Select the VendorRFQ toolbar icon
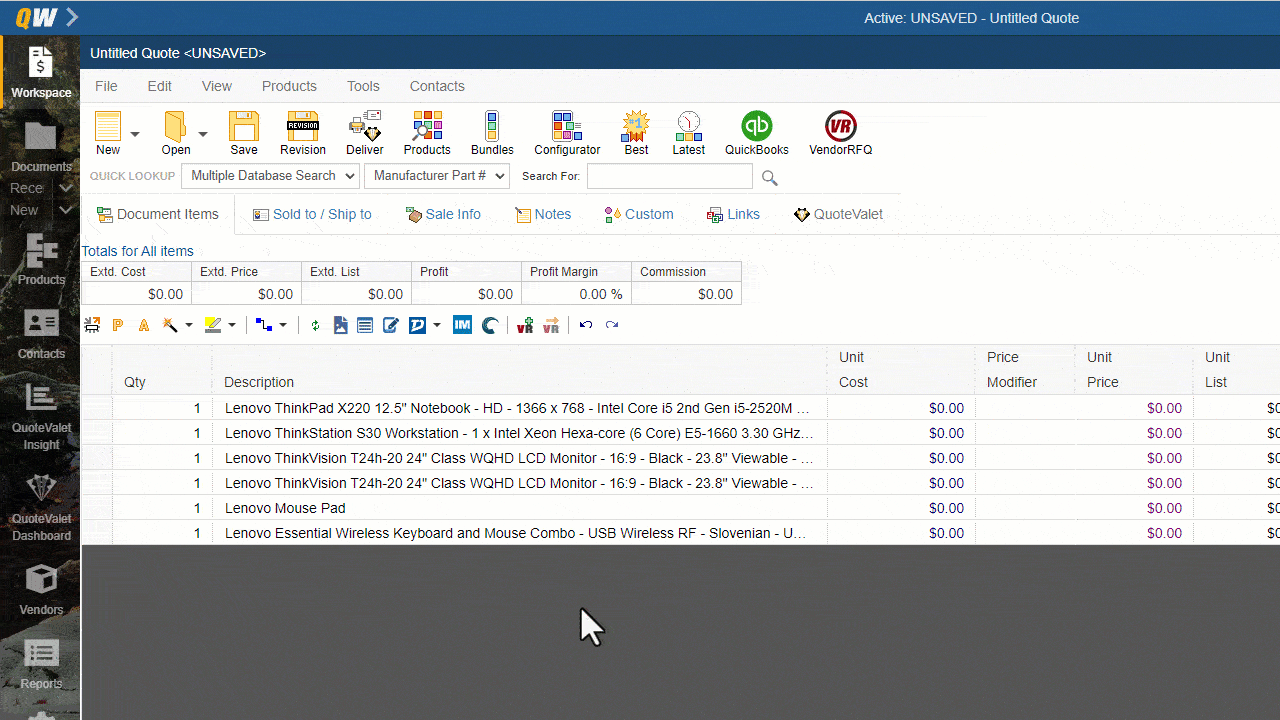1280x720 pixels. tap(840, 132)
